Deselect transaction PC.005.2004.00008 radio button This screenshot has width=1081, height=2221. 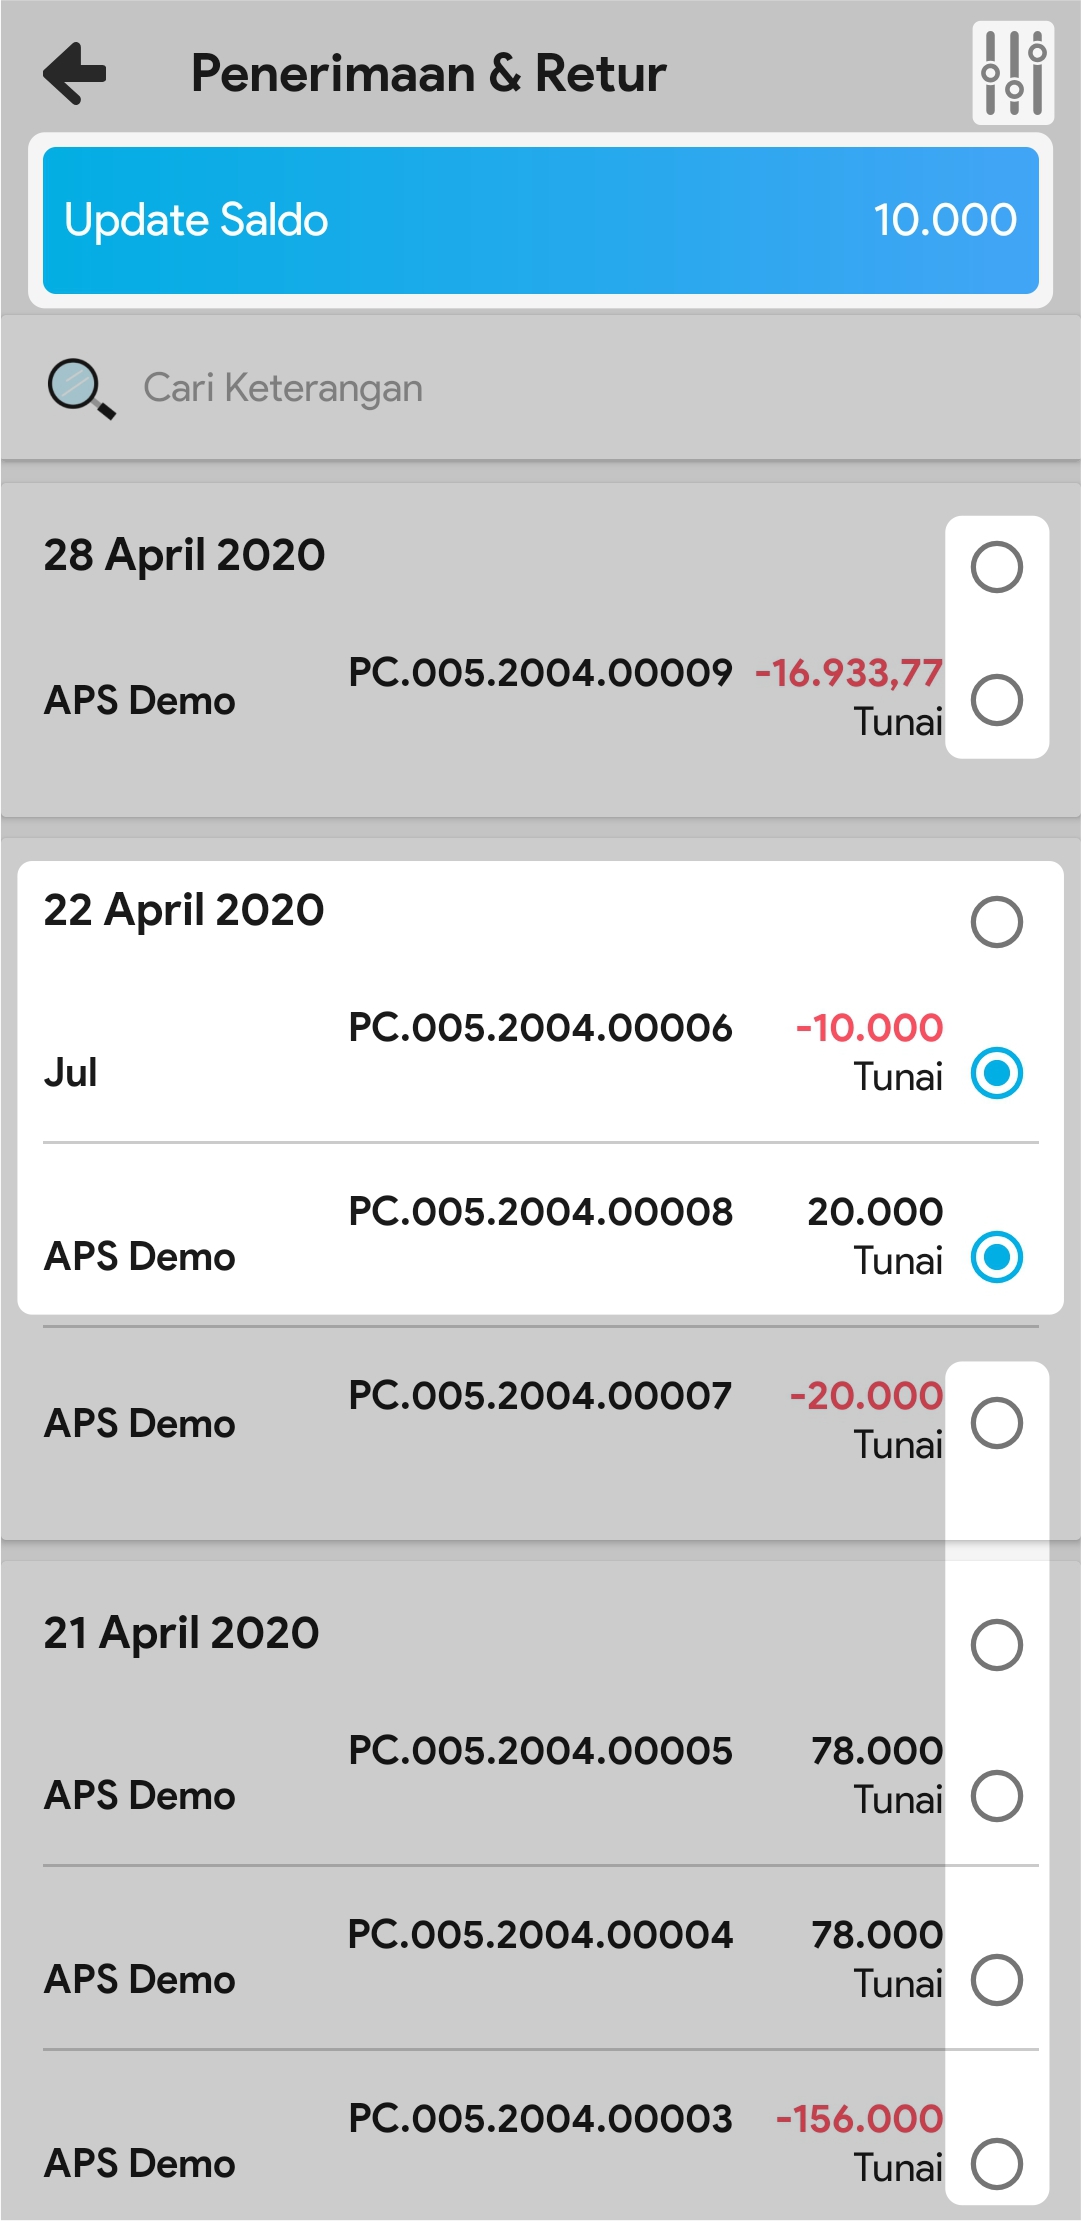(996, 1257)
